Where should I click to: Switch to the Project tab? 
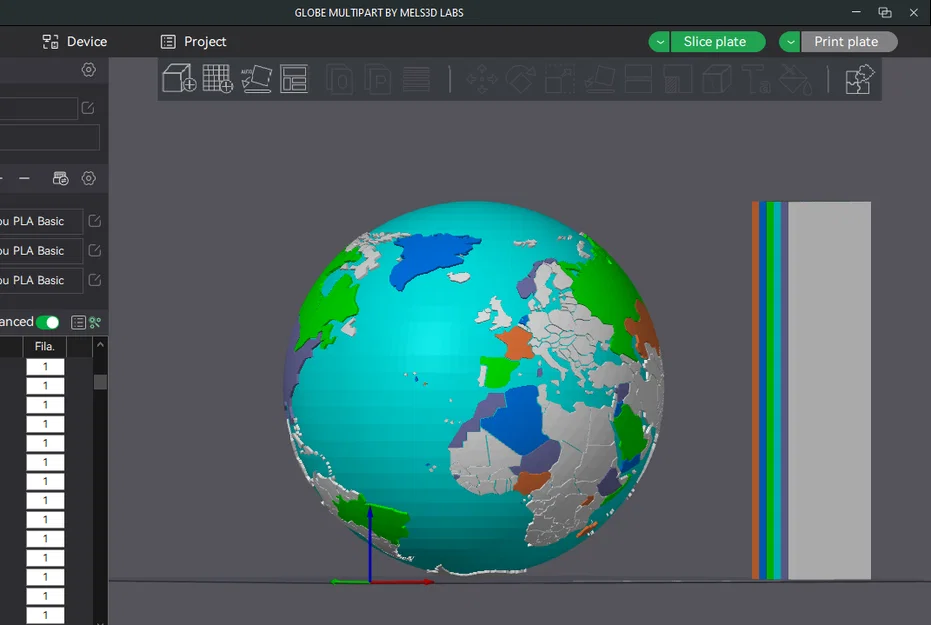point(194,42)
